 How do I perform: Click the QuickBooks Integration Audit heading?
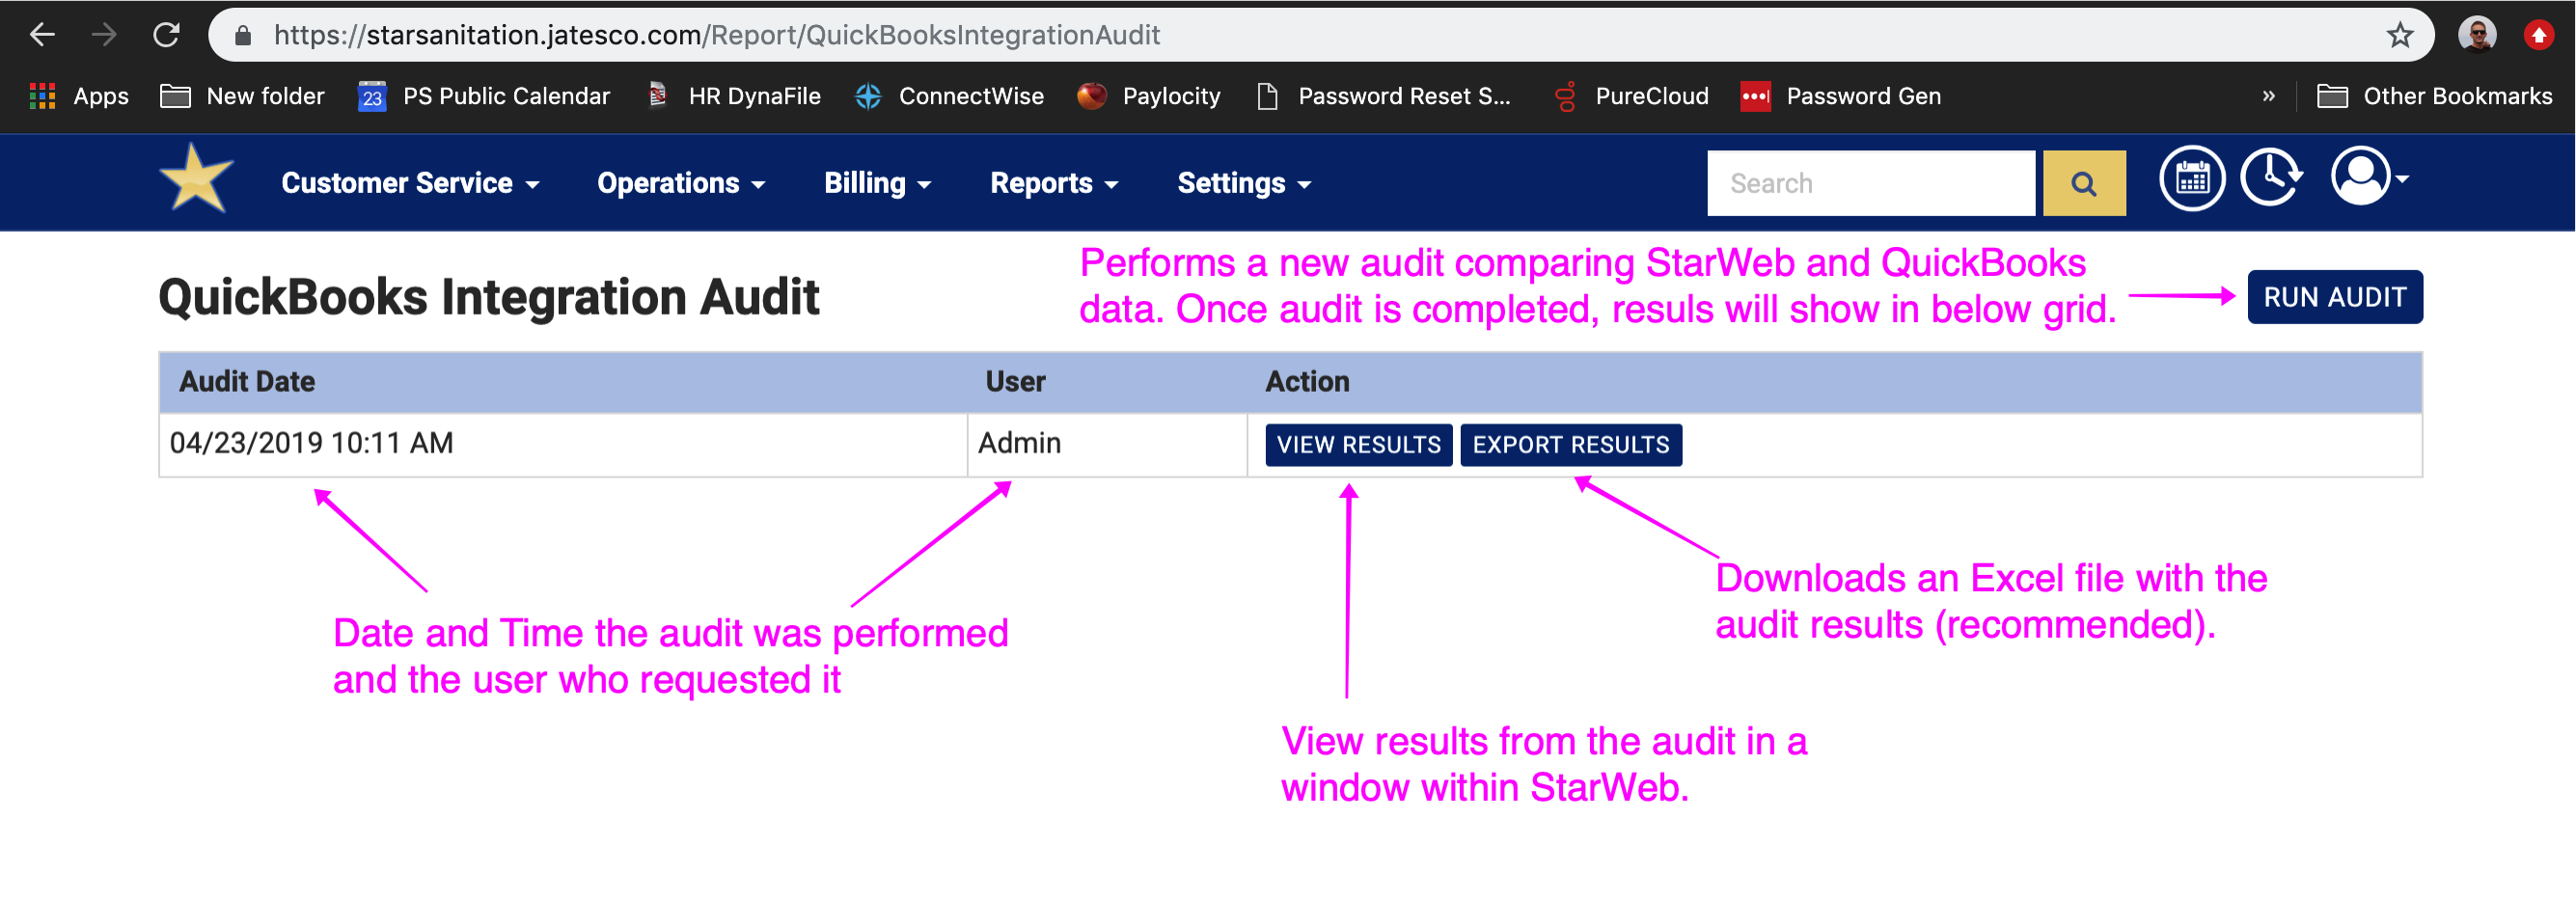point(488,297)
